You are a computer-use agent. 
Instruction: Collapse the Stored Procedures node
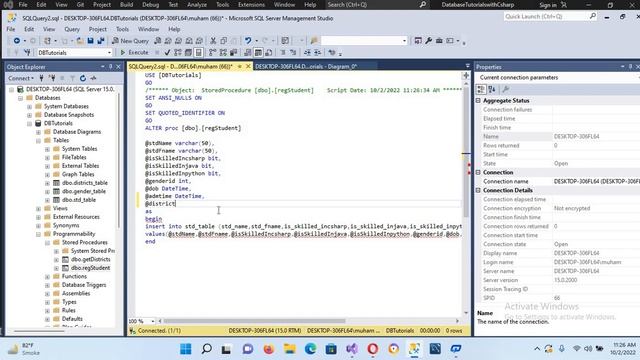[x=47, y=242]
